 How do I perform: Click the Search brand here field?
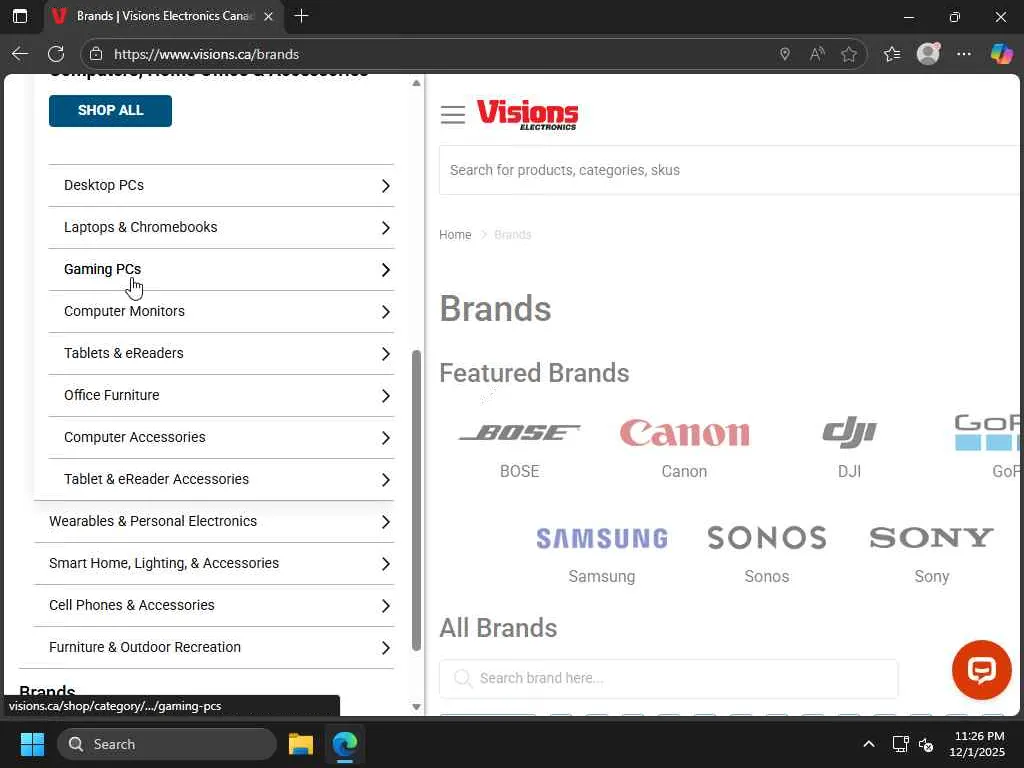coord(668,679)
